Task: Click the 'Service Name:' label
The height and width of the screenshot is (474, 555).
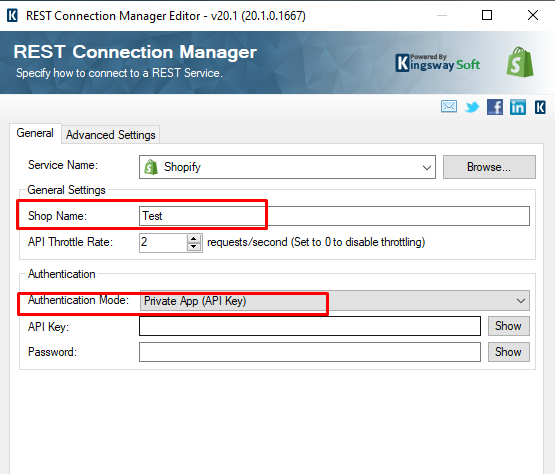Action: click(x=63, y=165)
